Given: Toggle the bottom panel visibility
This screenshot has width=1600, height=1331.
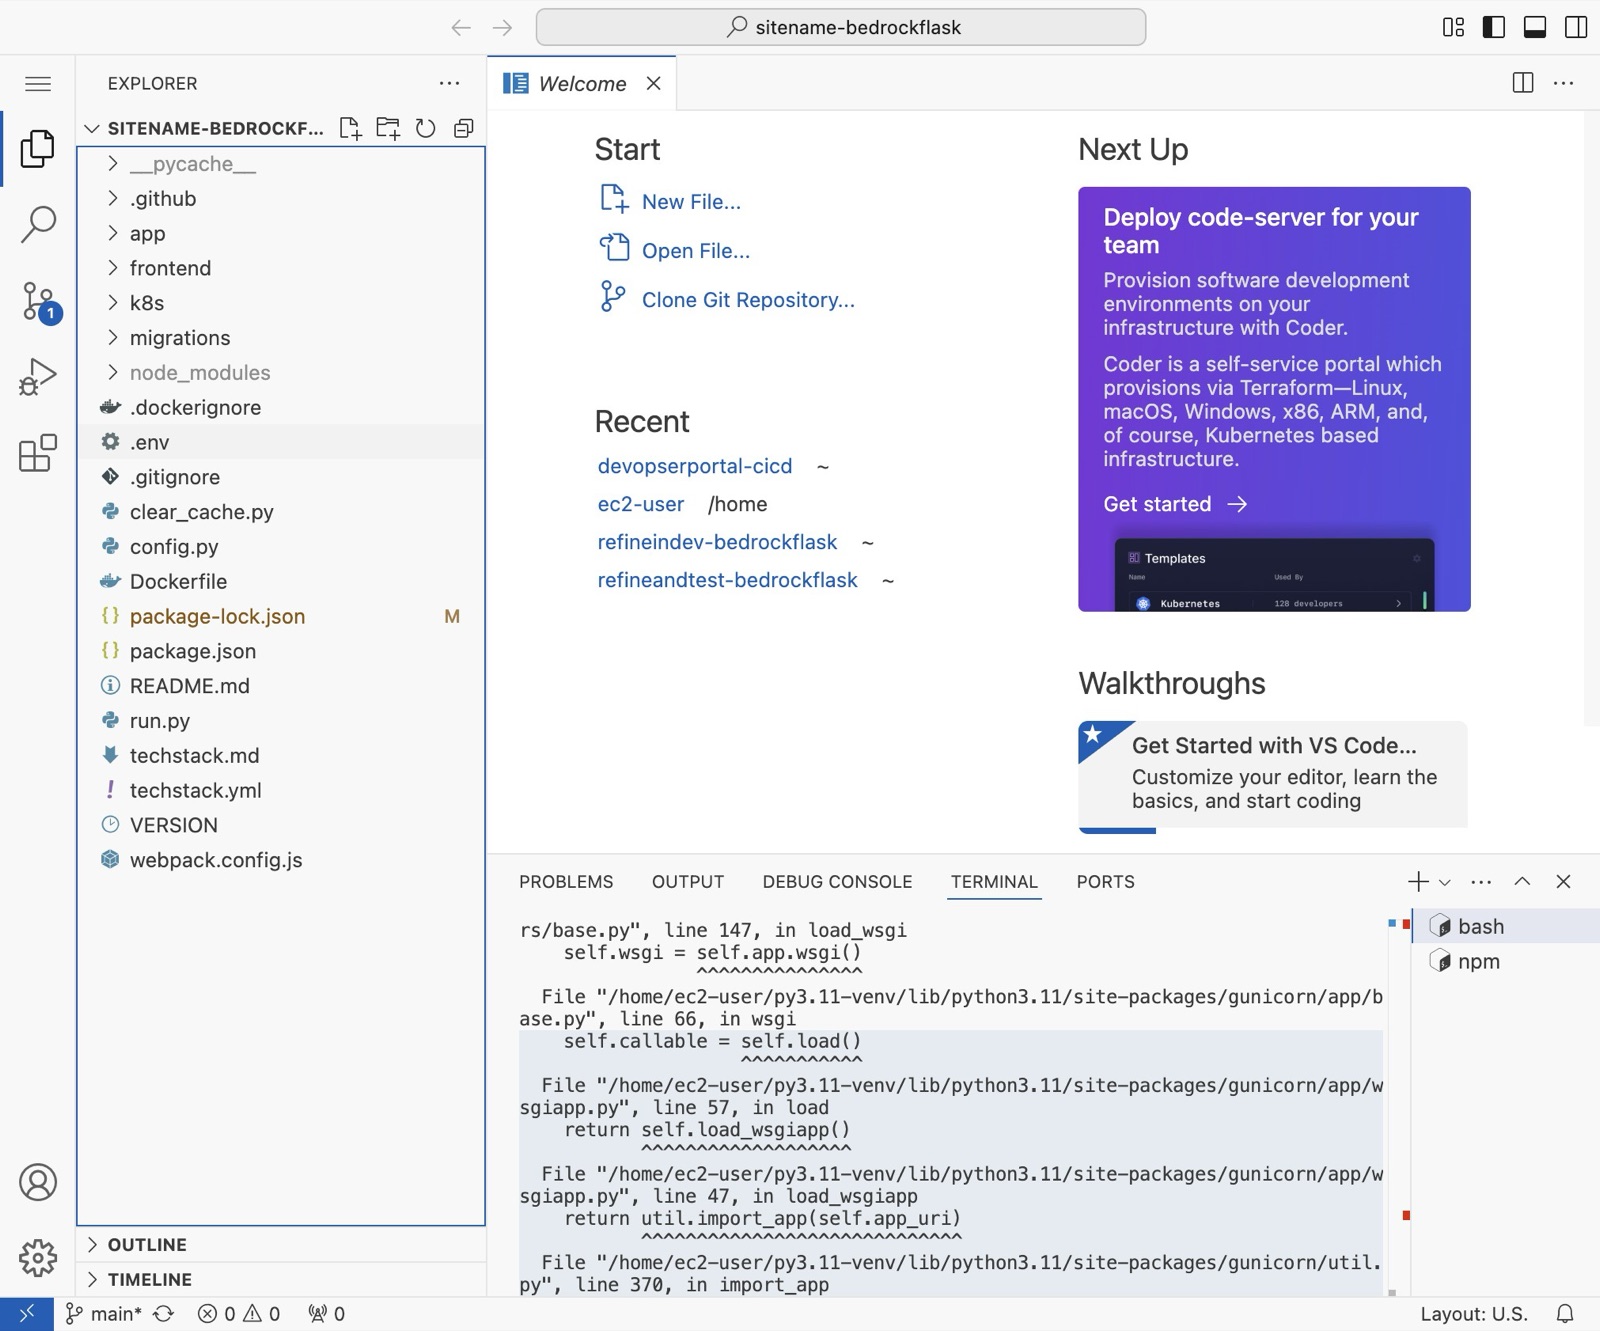Looking at the screenshot, I should pyautogui.click(x=1535, y=27).
